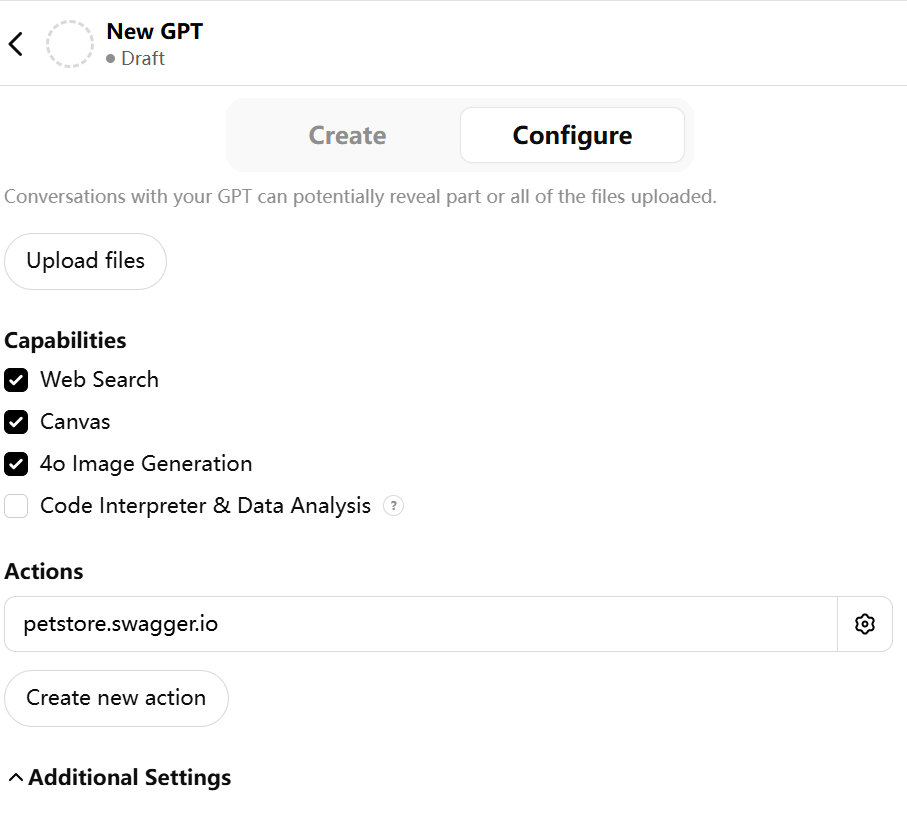This screenshot has height=820, width=907.
Task: Turn off 4o Image Generation
Action: (16, 464)
